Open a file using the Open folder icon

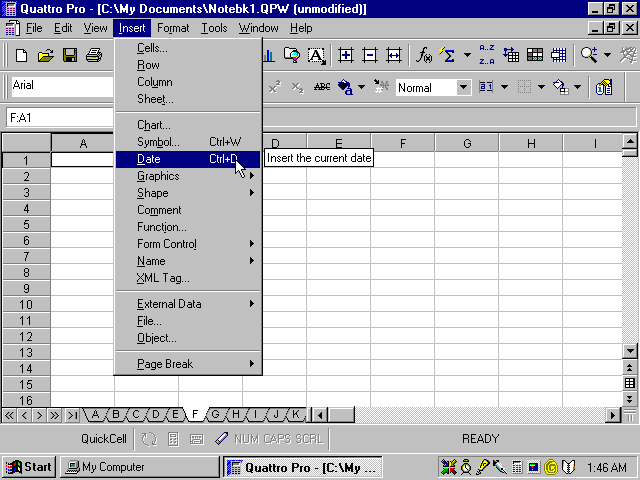pyautogui.click(x=46, y=55)
